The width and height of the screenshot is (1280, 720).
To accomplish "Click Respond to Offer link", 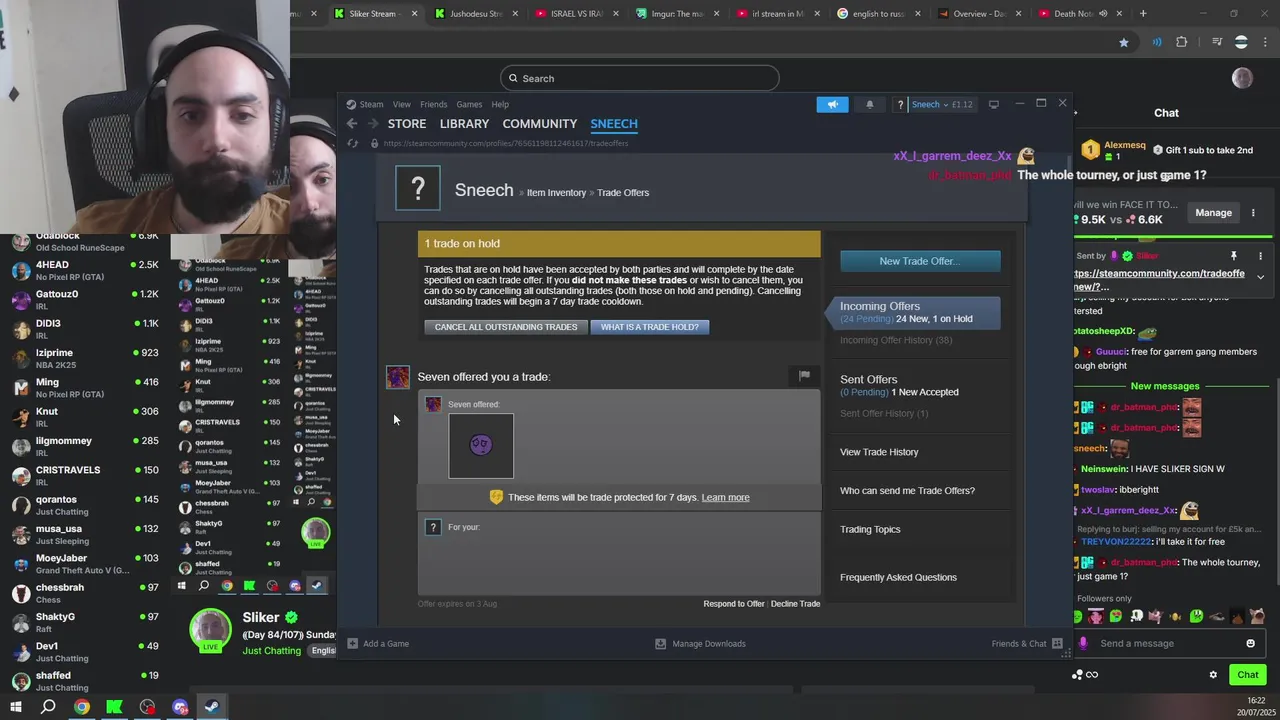I will pos(733,603).
